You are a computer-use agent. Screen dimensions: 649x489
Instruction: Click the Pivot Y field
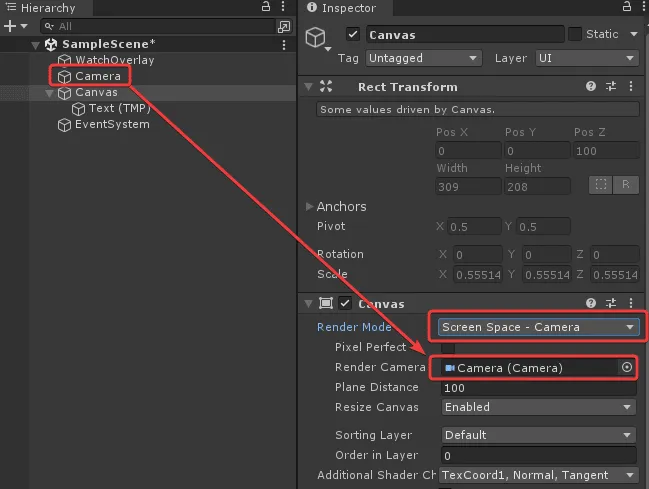543,227
